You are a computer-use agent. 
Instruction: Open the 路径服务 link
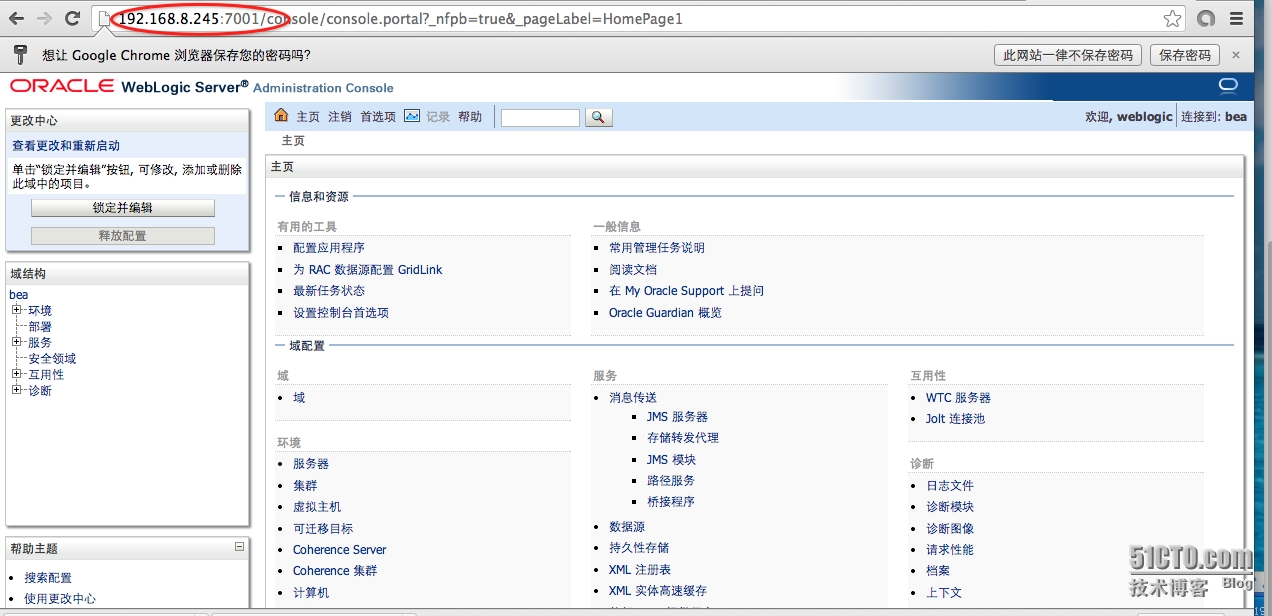point(671,481)
